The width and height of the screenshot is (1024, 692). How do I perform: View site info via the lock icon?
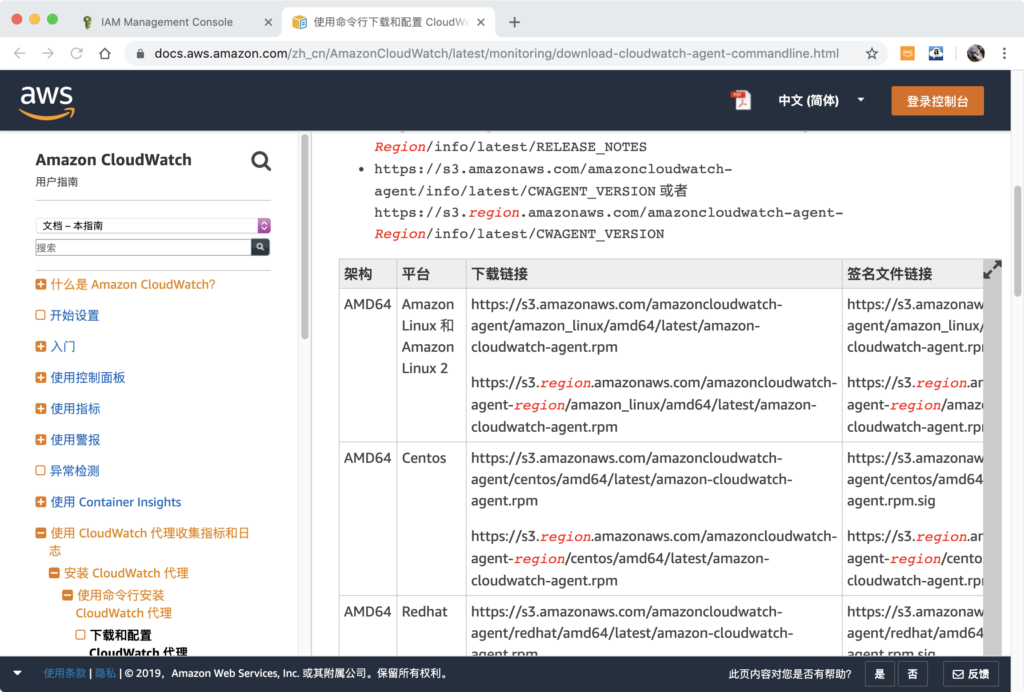(x=140, y=54)
